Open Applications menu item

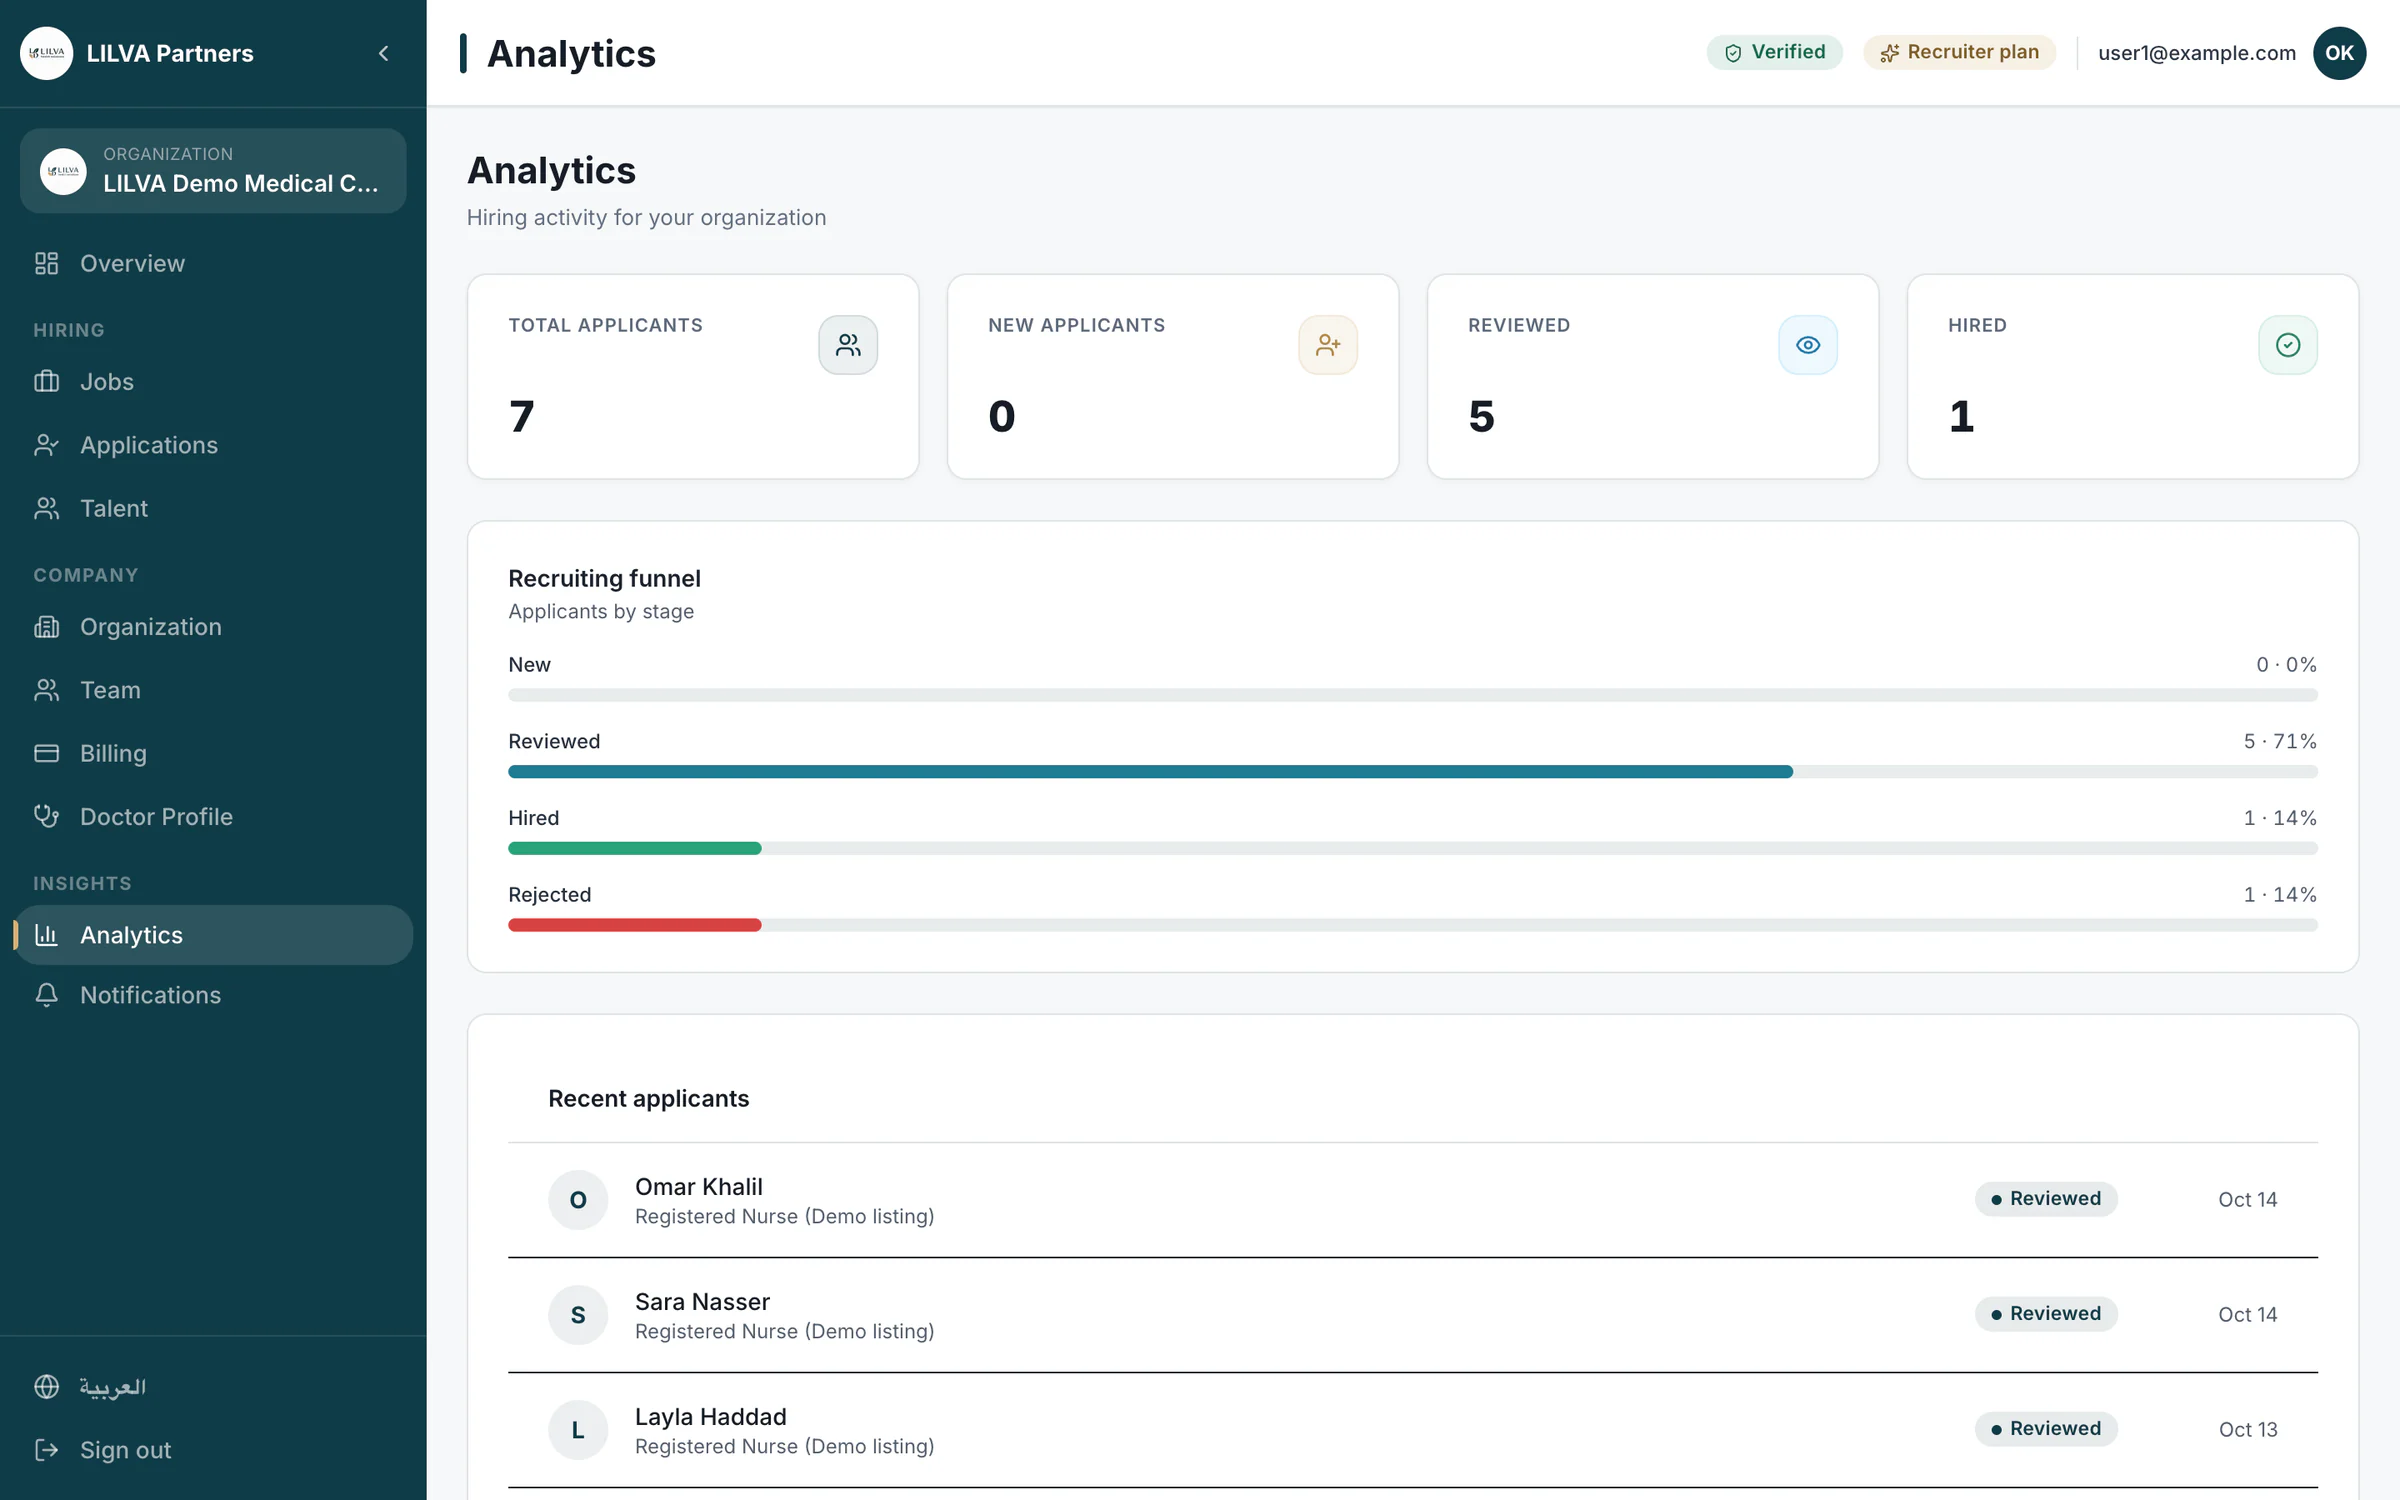tap(213, 445)
